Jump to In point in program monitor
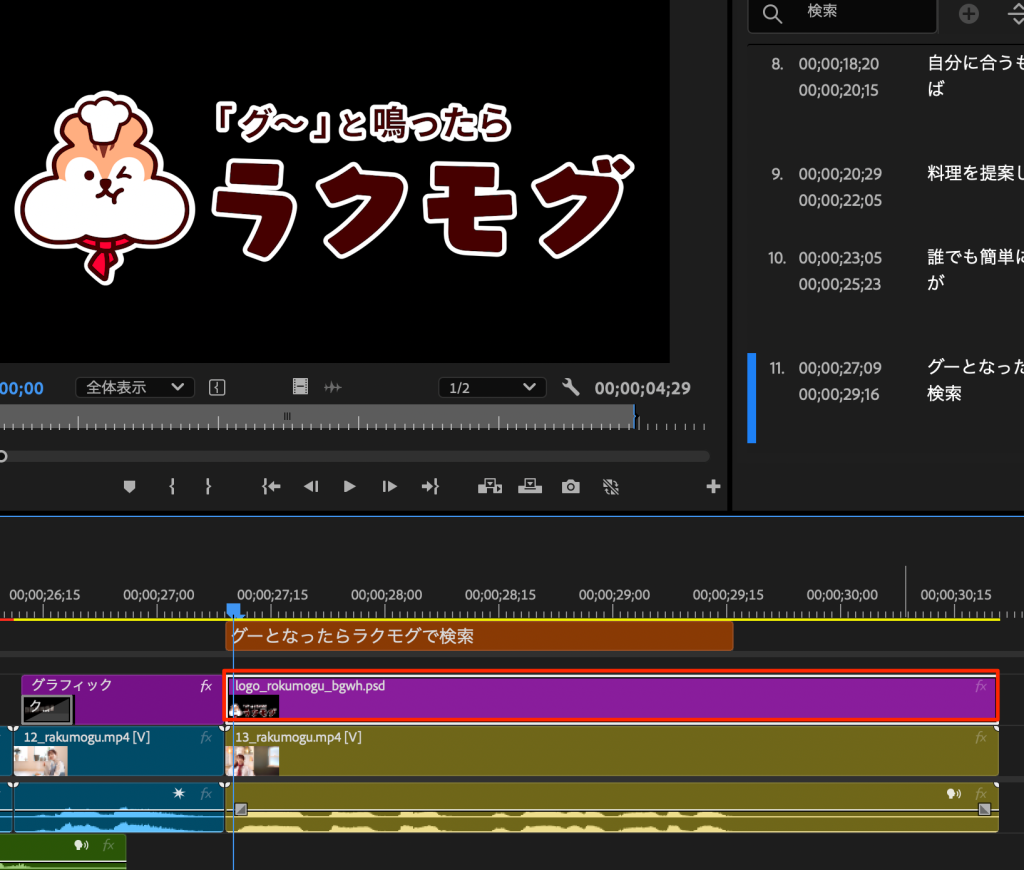 (x=270, y=487)
